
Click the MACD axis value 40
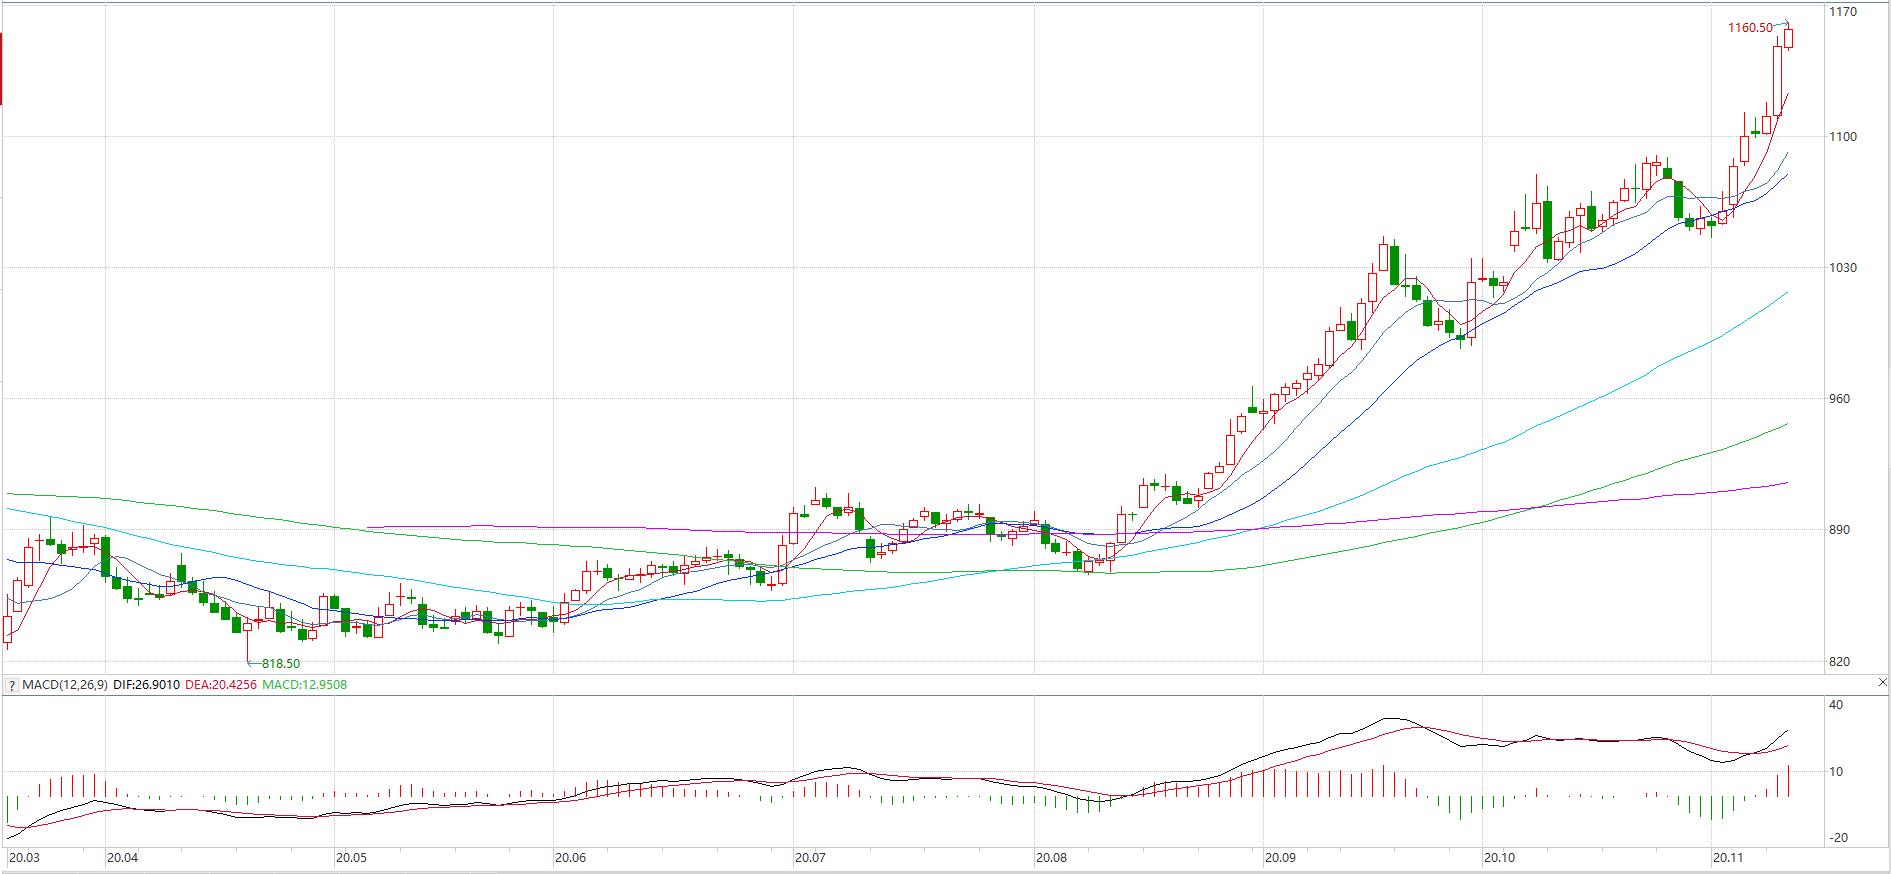(x=1836, y=705)
